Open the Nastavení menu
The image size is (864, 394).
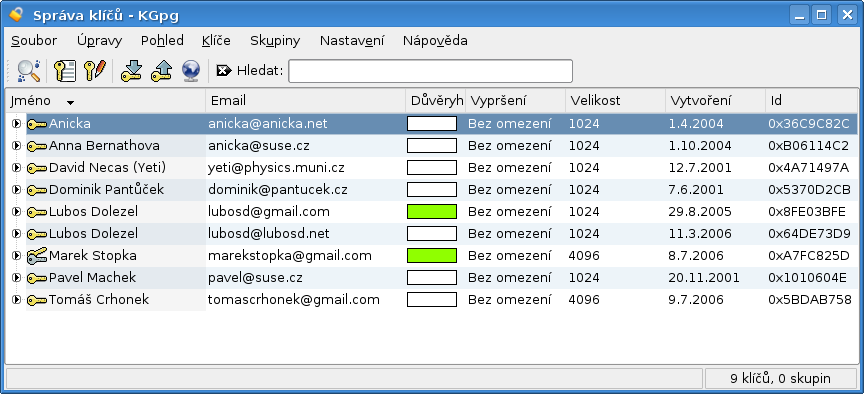click(x=352, y=41)
